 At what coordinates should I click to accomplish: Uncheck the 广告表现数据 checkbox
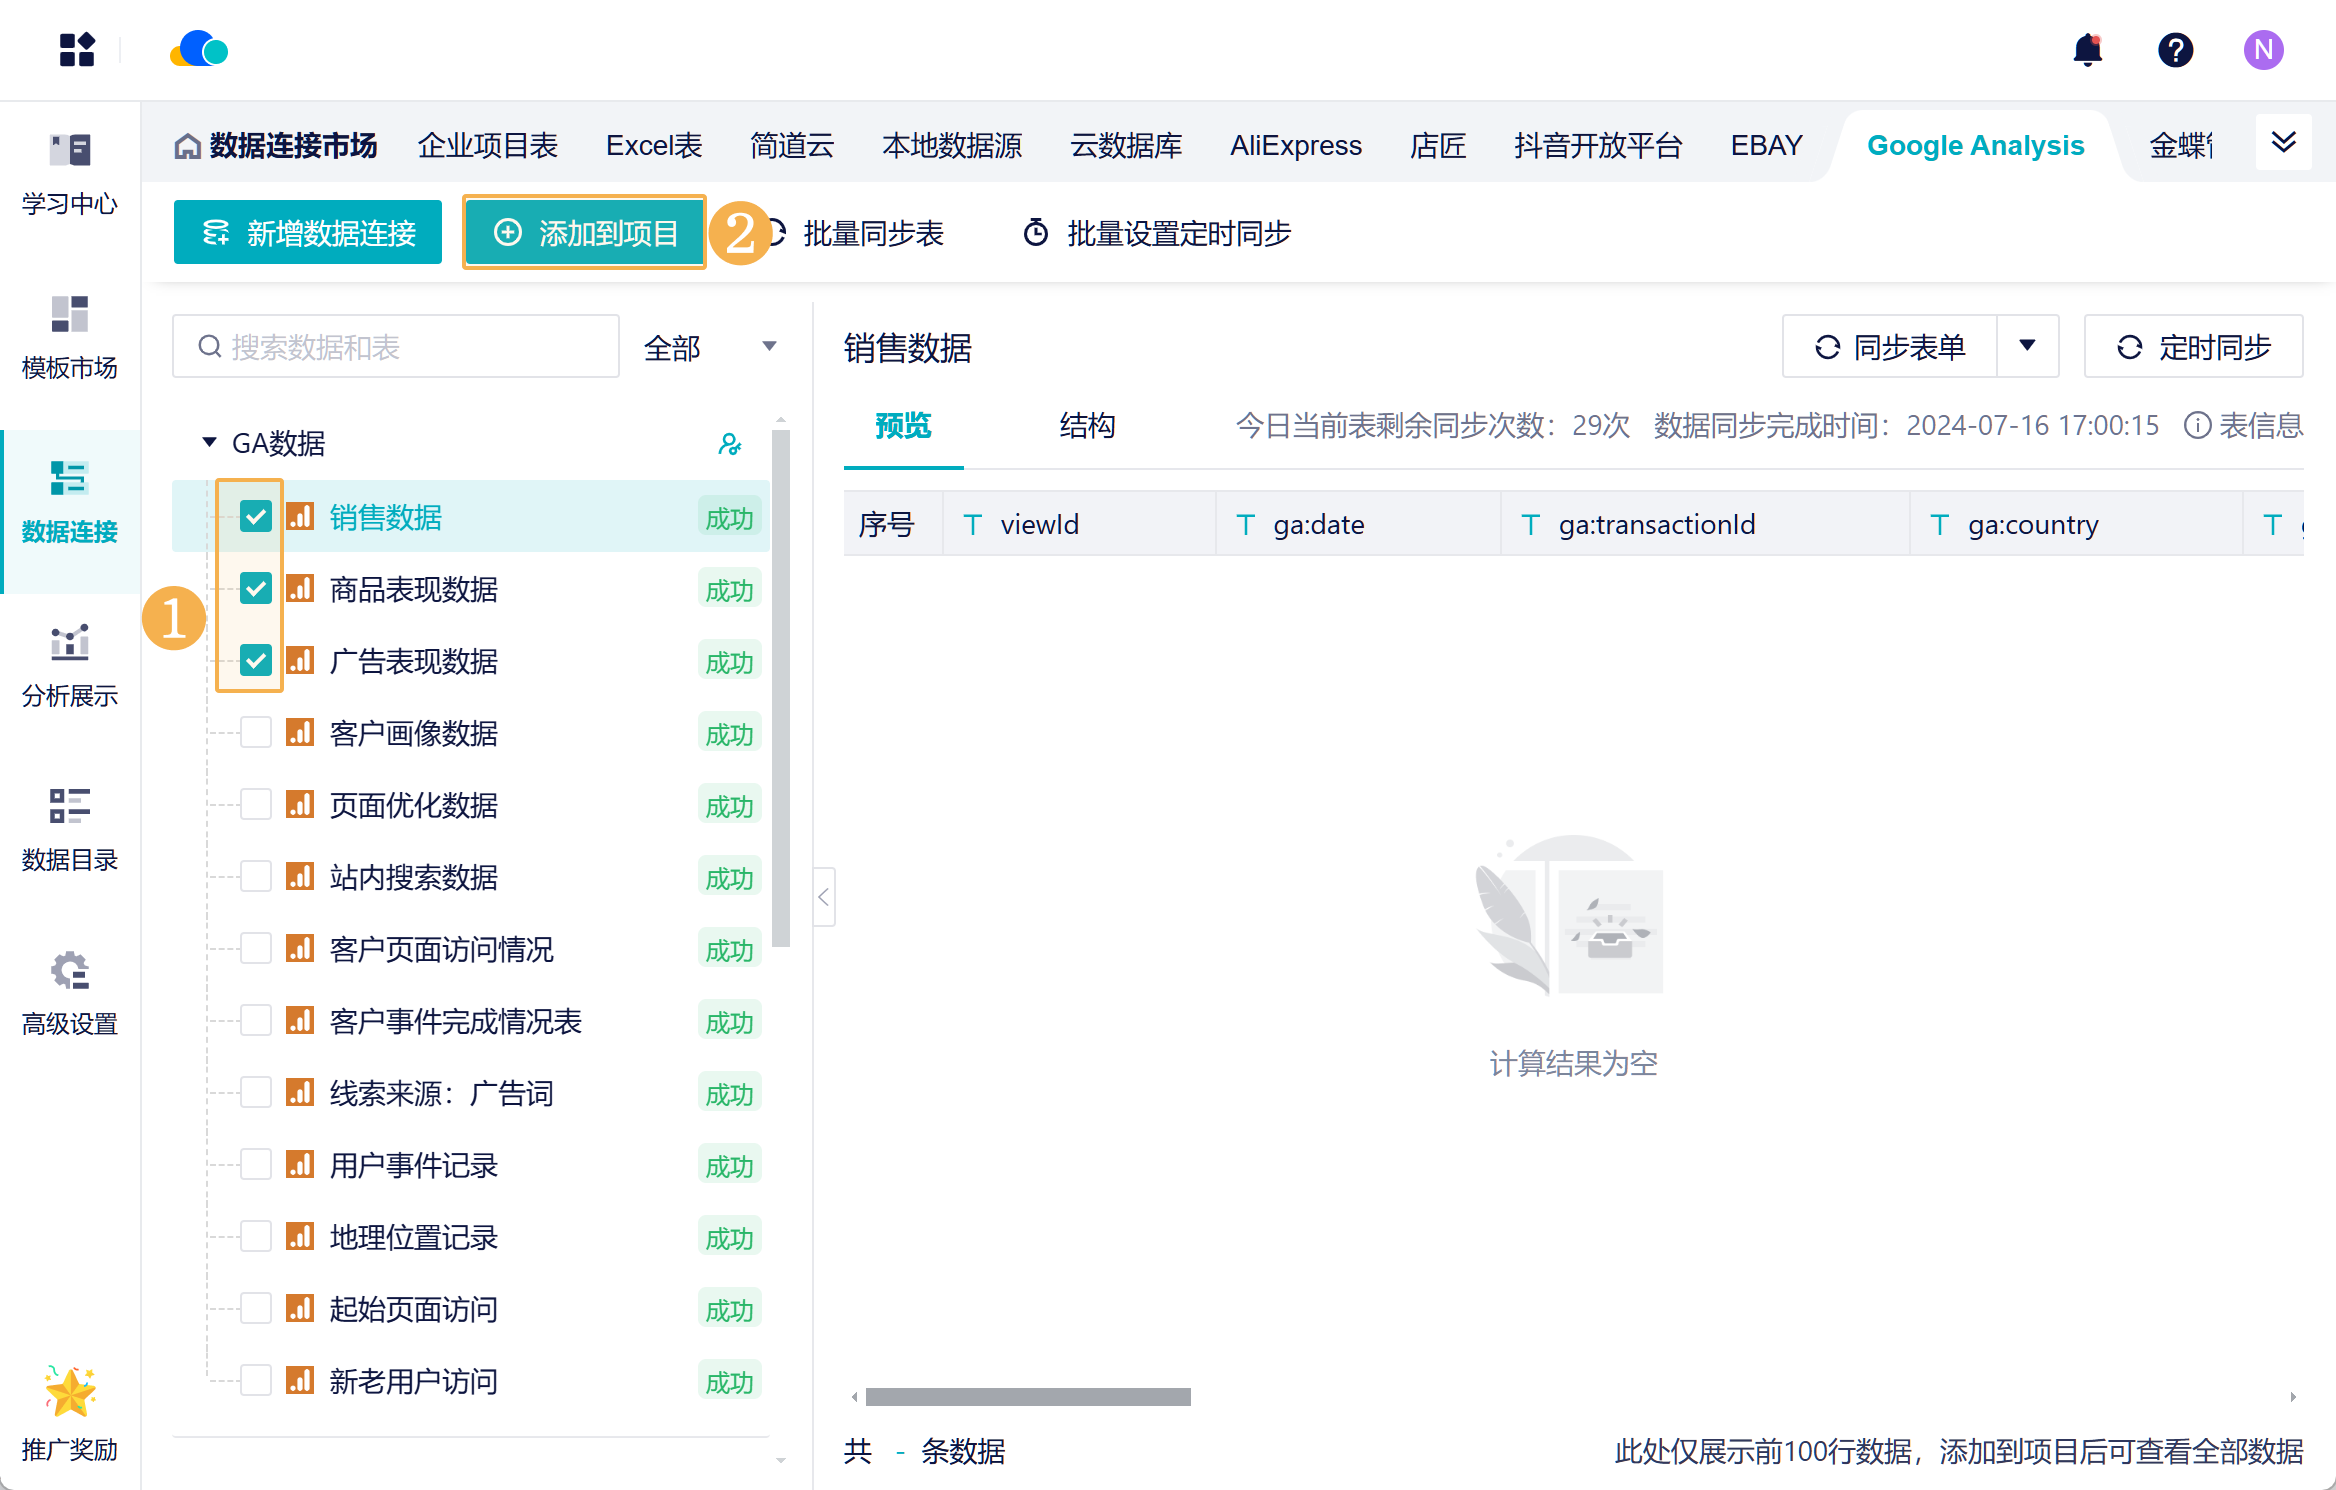[x=256, y=661]
